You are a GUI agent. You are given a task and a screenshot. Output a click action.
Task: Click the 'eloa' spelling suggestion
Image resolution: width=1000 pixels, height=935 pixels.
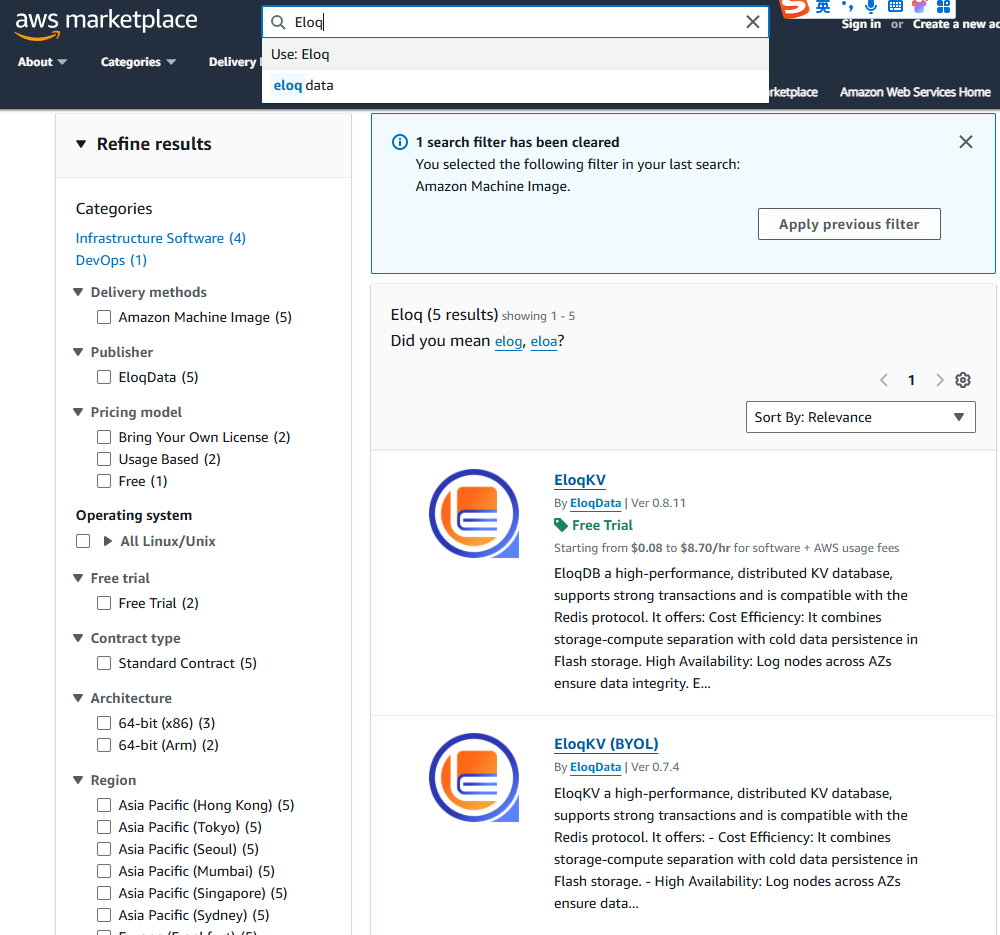[544, 341]
